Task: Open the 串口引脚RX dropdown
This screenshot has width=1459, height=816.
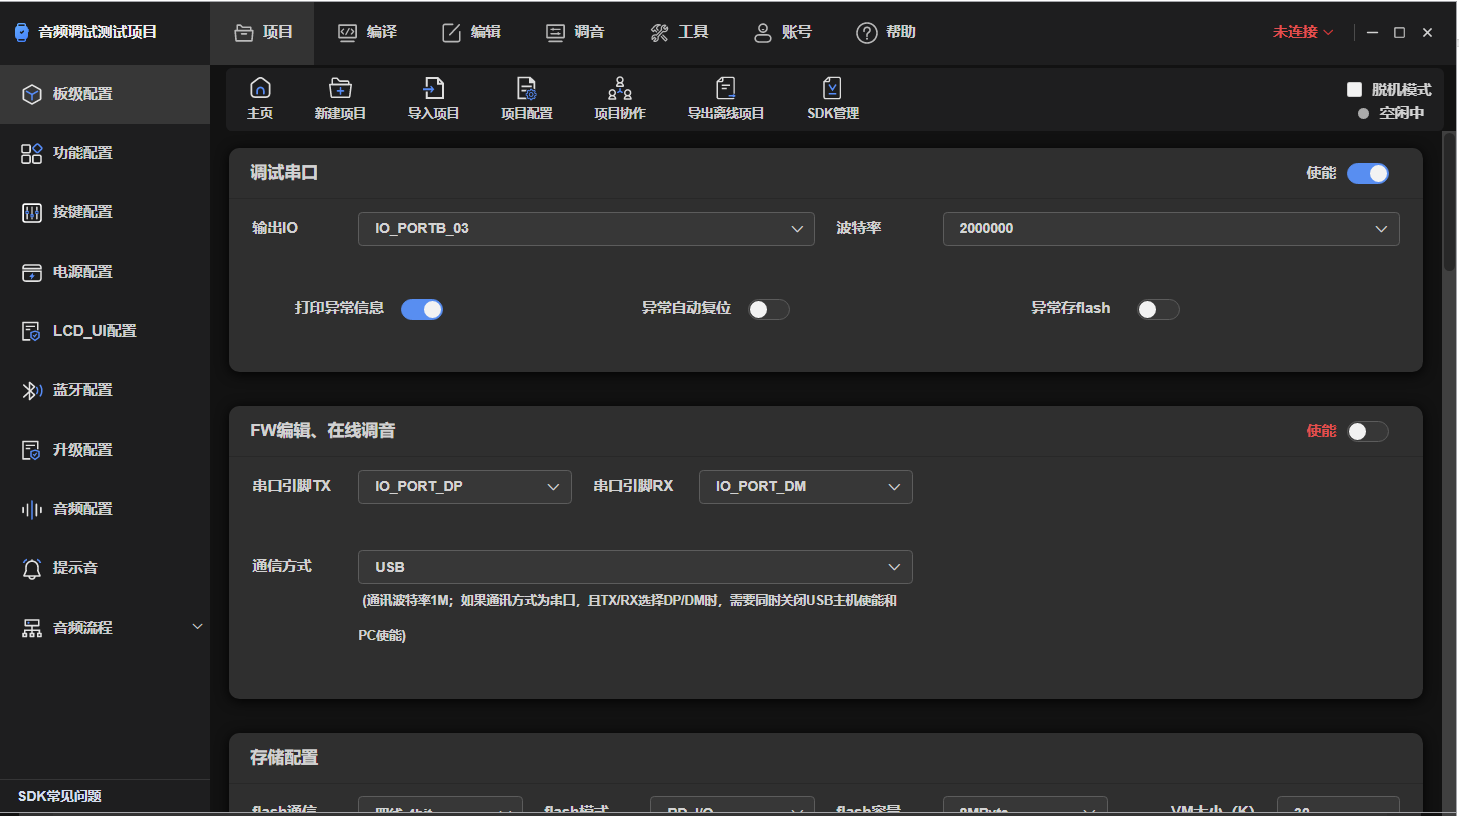Action: click(x=806, y=487)
